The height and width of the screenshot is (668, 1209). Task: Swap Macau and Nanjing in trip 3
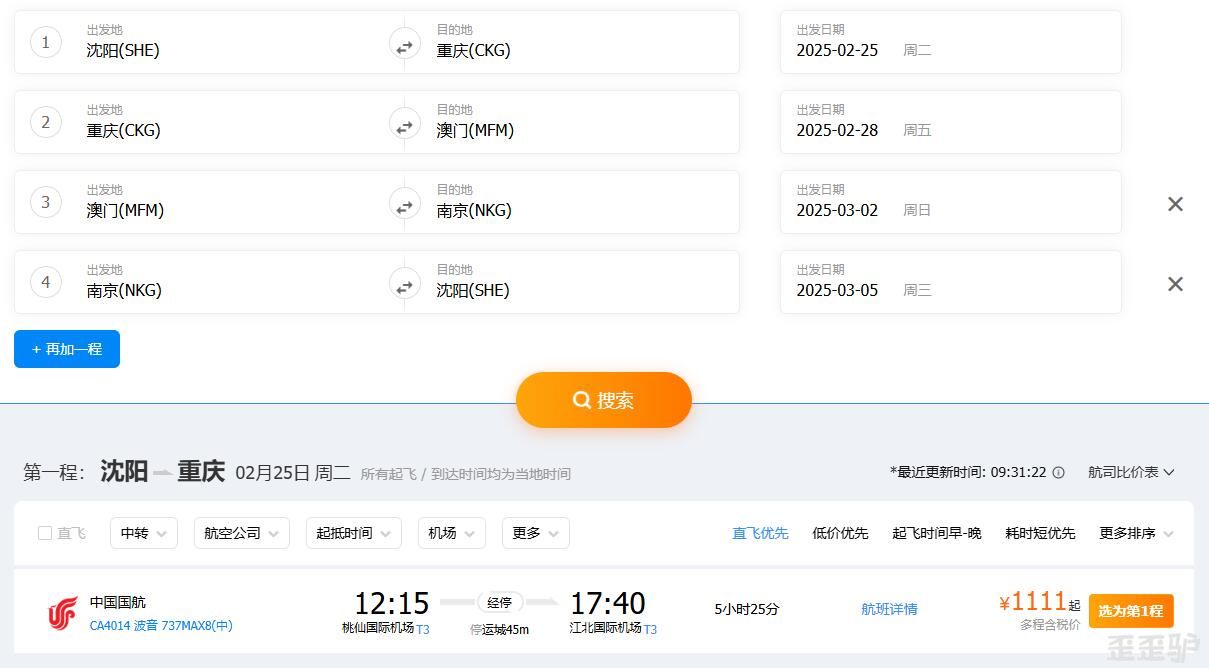(404, 206)
